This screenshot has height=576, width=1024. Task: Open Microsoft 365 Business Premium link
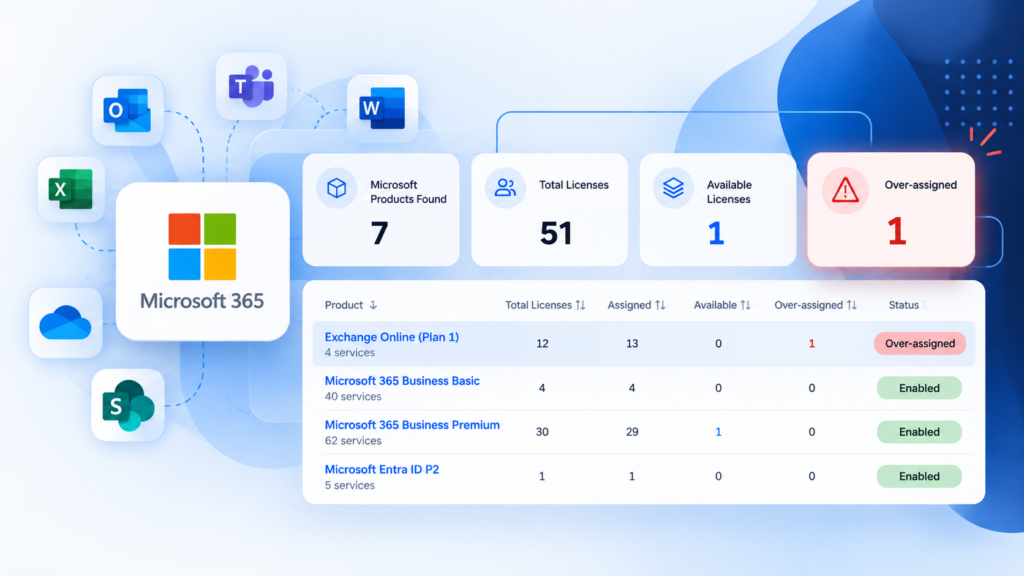click(412, 425)
